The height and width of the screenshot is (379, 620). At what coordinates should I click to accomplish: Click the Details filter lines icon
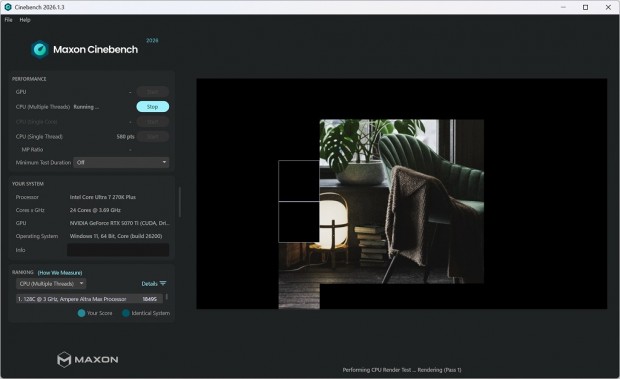click(x=163, y=283)
